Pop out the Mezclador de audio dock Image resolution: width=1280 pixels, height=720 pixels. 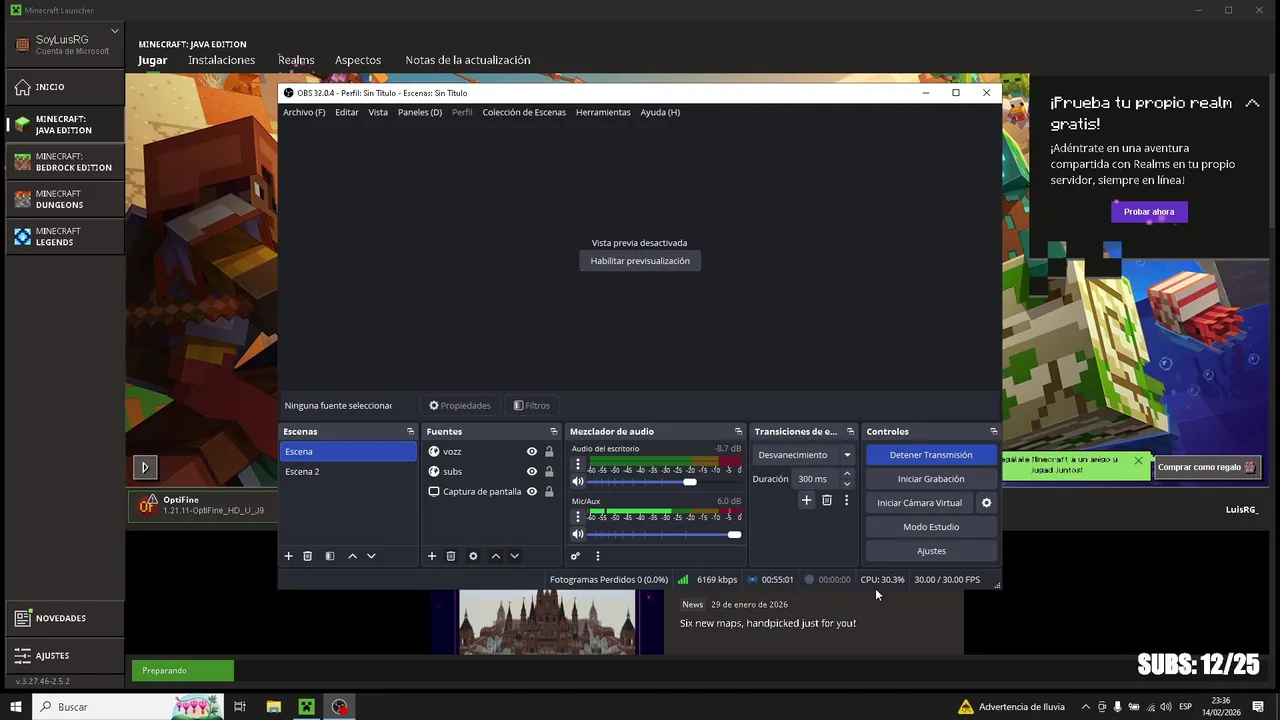pos(738,431)
